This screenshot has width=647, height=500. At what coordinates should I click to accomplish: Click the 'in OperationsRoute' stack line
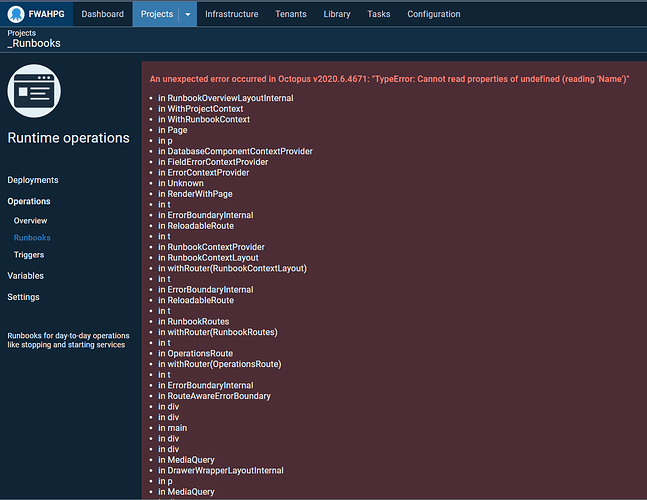coord(195,354)
